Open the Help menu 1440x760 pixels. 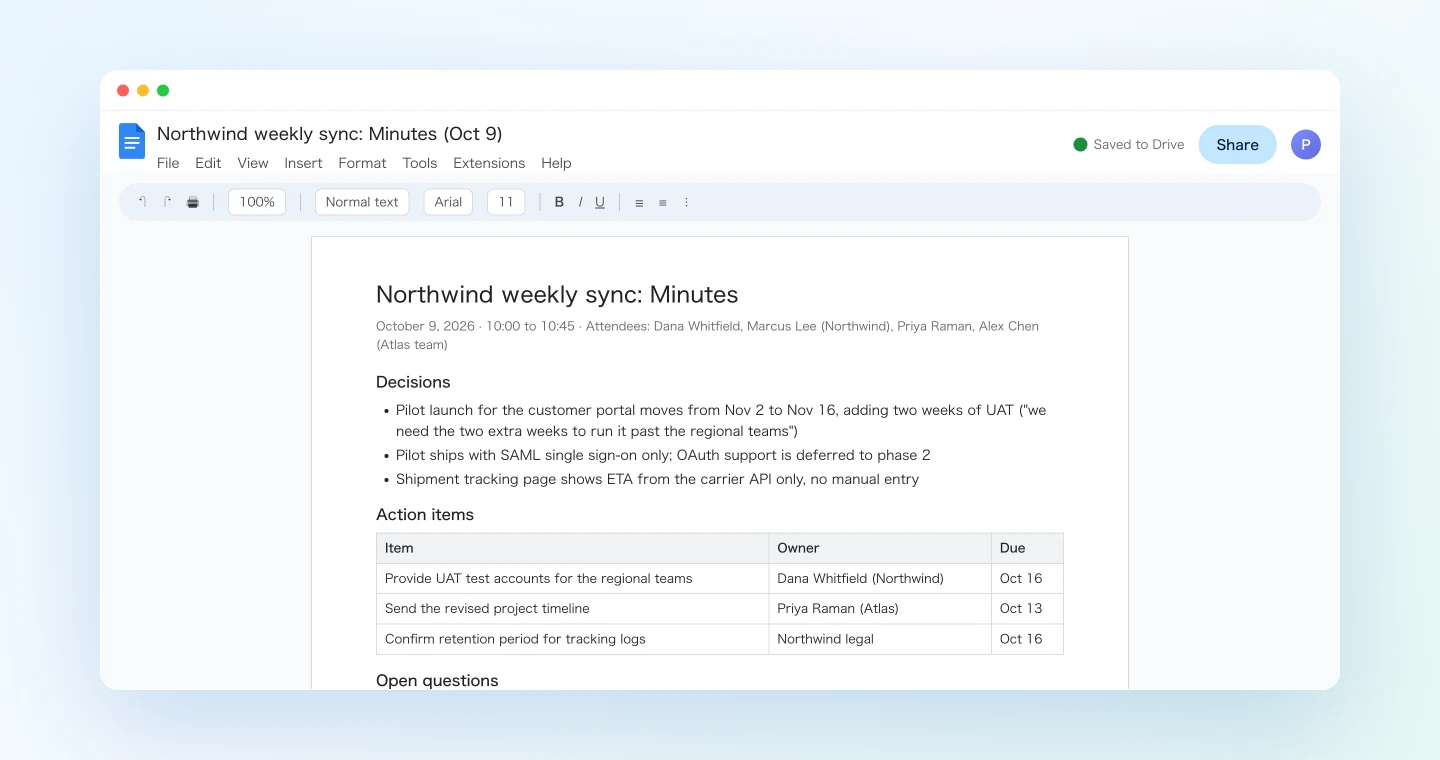tap(556, 163)
